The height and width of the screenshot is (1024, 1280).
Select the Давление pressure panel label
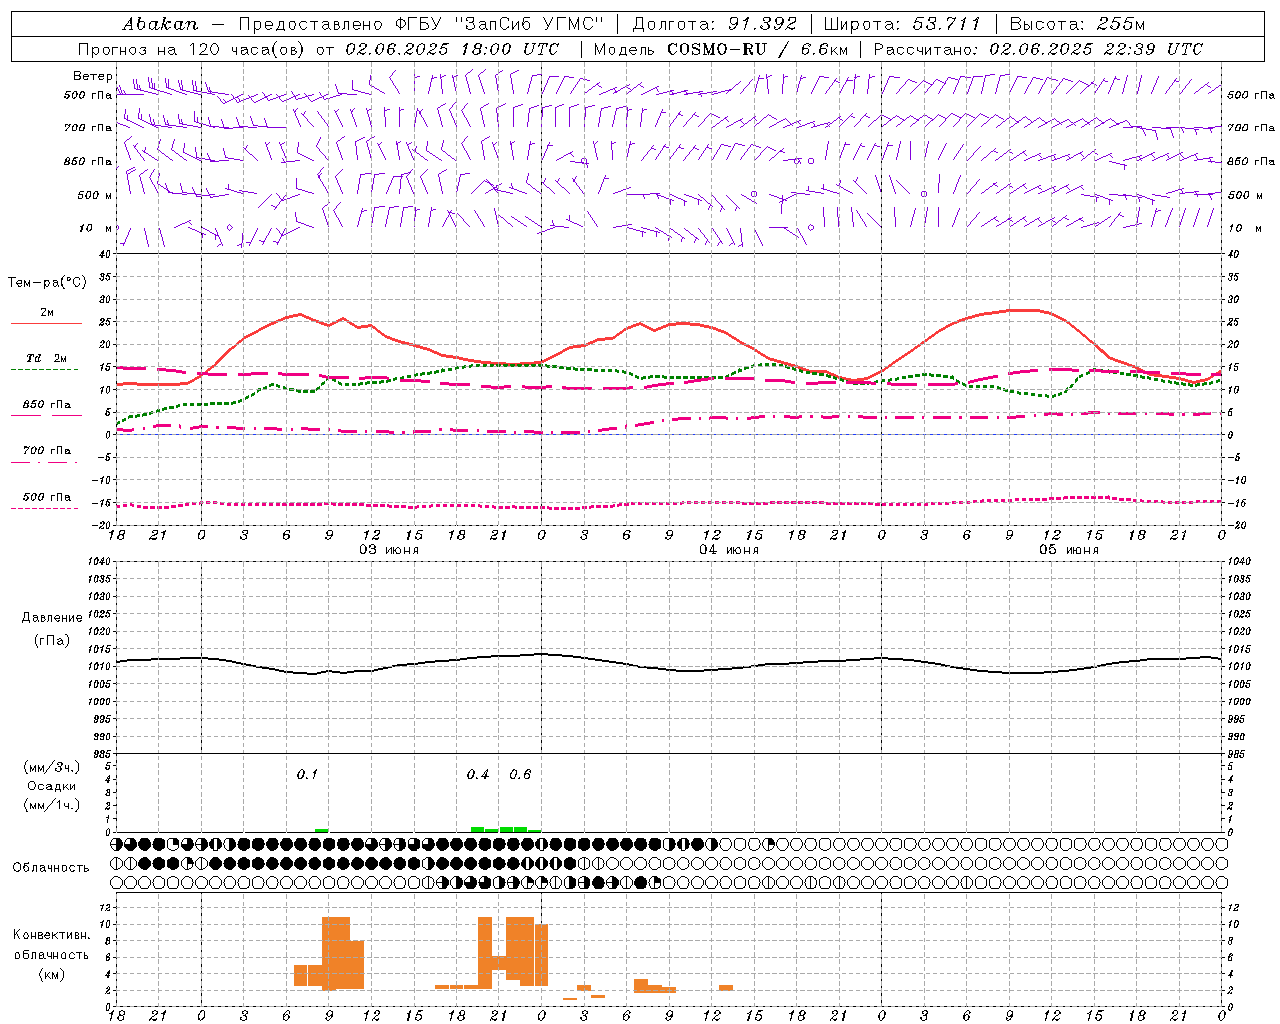[52, 618]
